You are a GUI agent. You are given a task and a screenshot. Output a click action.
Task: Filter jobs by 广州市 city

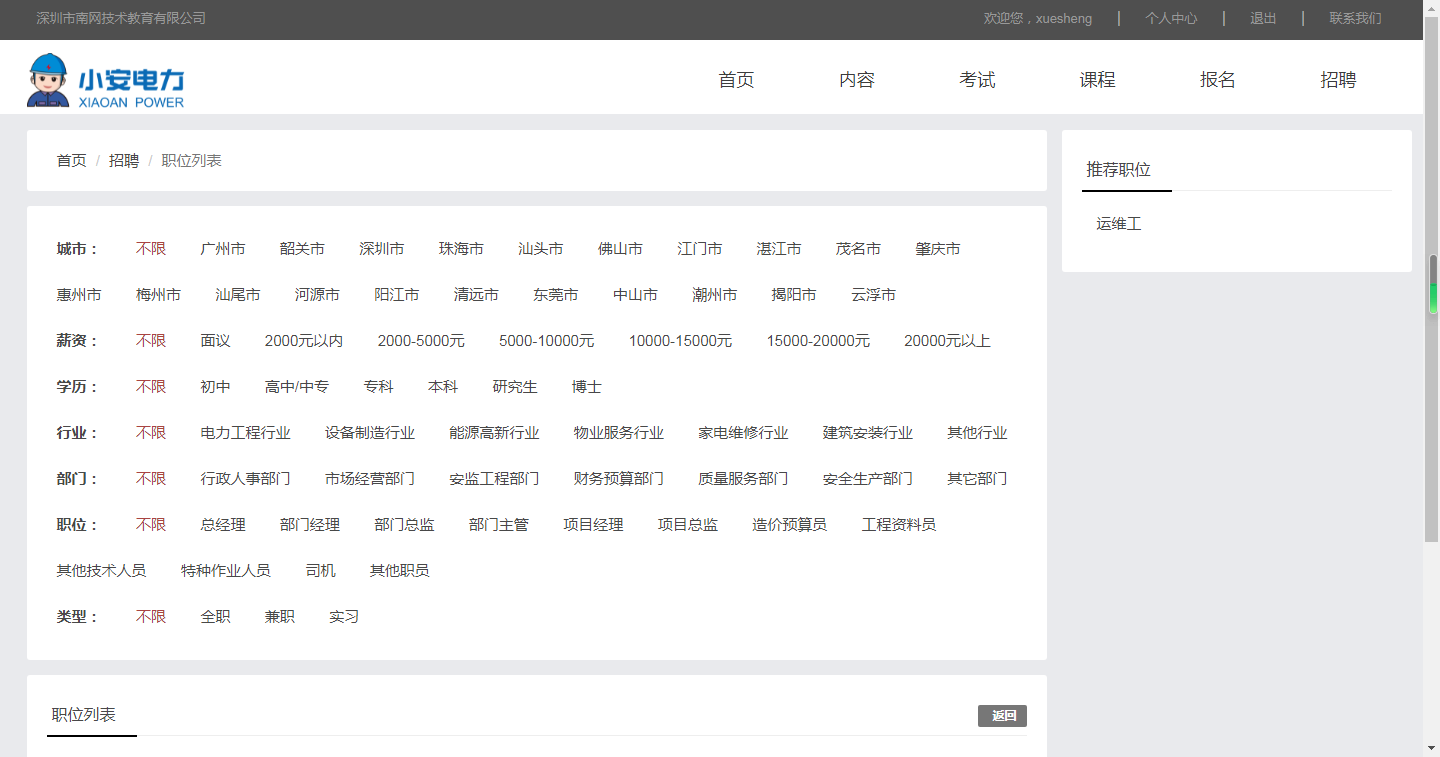pos(223,248)
